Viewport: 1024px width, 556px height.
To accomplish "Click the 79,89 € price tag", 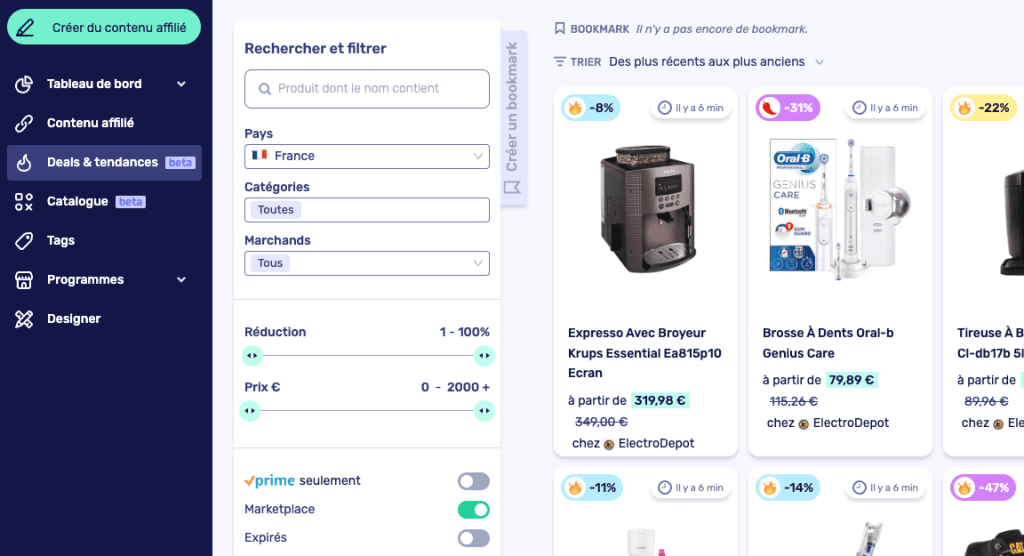I will pos(851,380).
